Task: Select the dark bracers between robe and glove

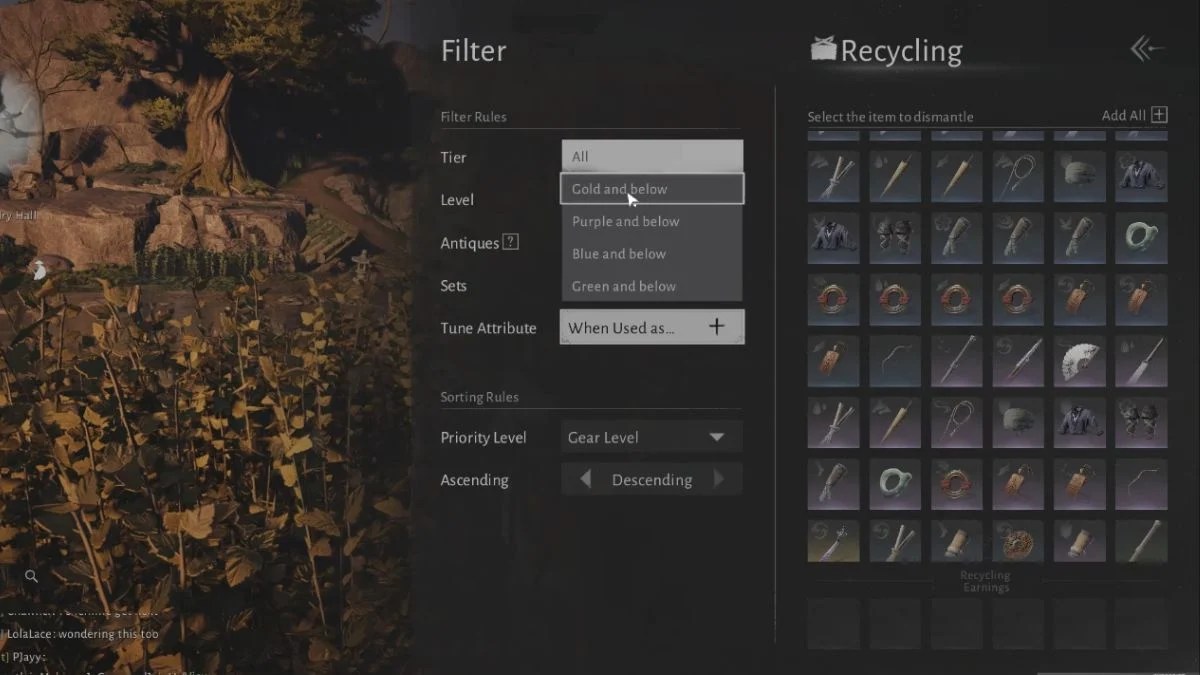Action: pos(895,238)
